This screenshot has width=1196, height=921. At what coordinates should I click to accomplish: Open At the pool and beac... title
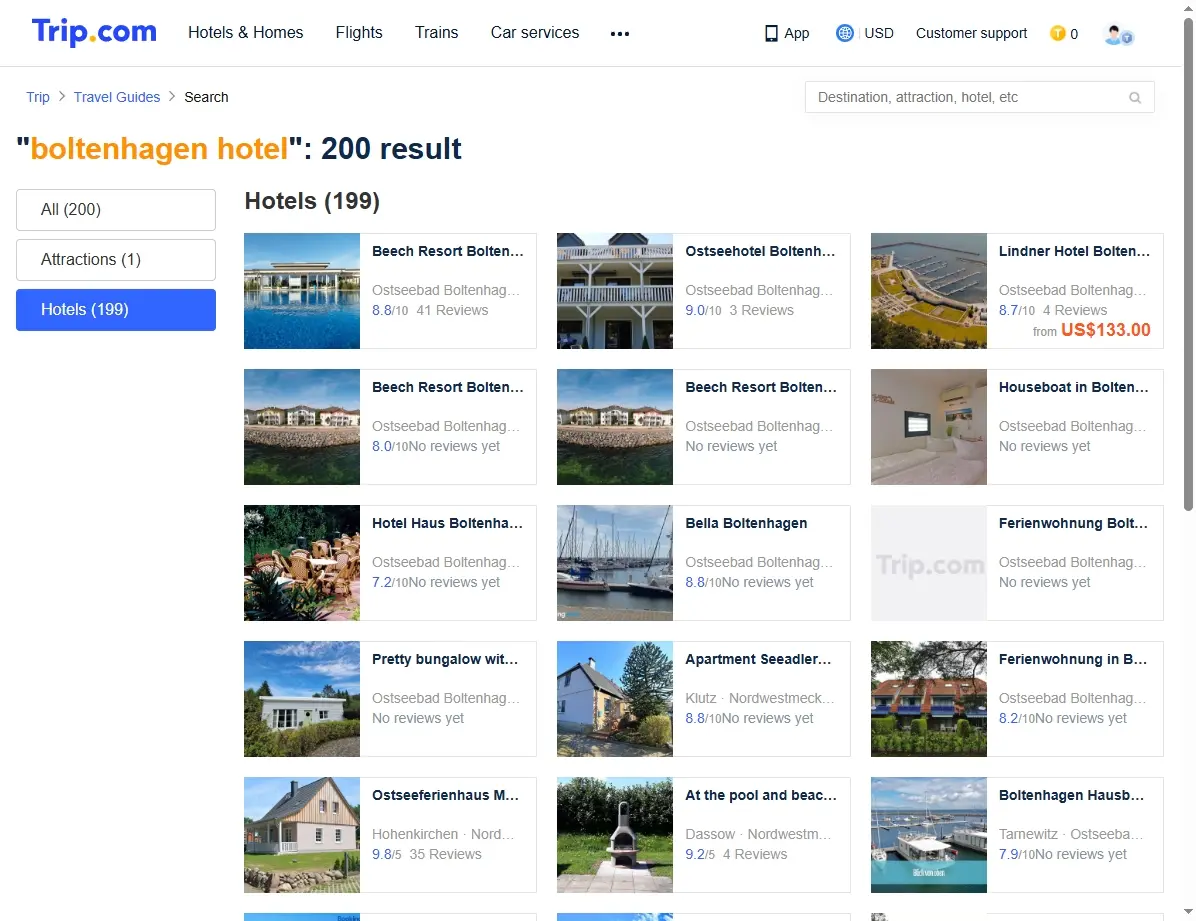click(x=761, y=795)
